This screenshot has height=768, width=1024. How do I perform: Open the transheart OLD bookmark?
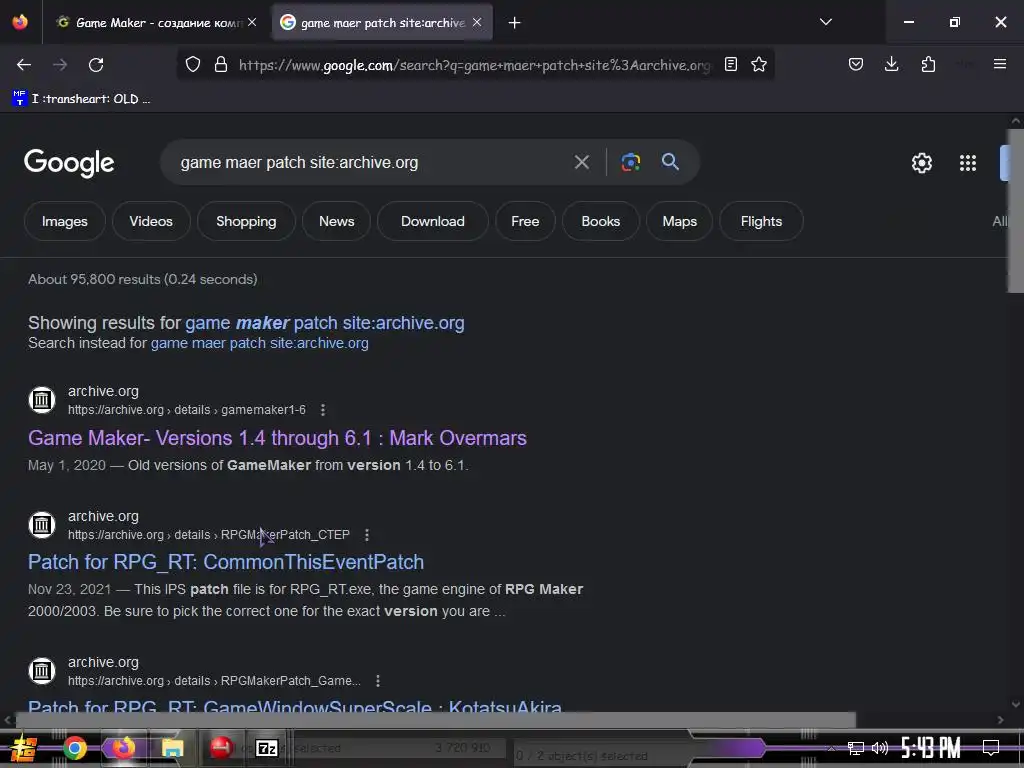click(82, 99)
